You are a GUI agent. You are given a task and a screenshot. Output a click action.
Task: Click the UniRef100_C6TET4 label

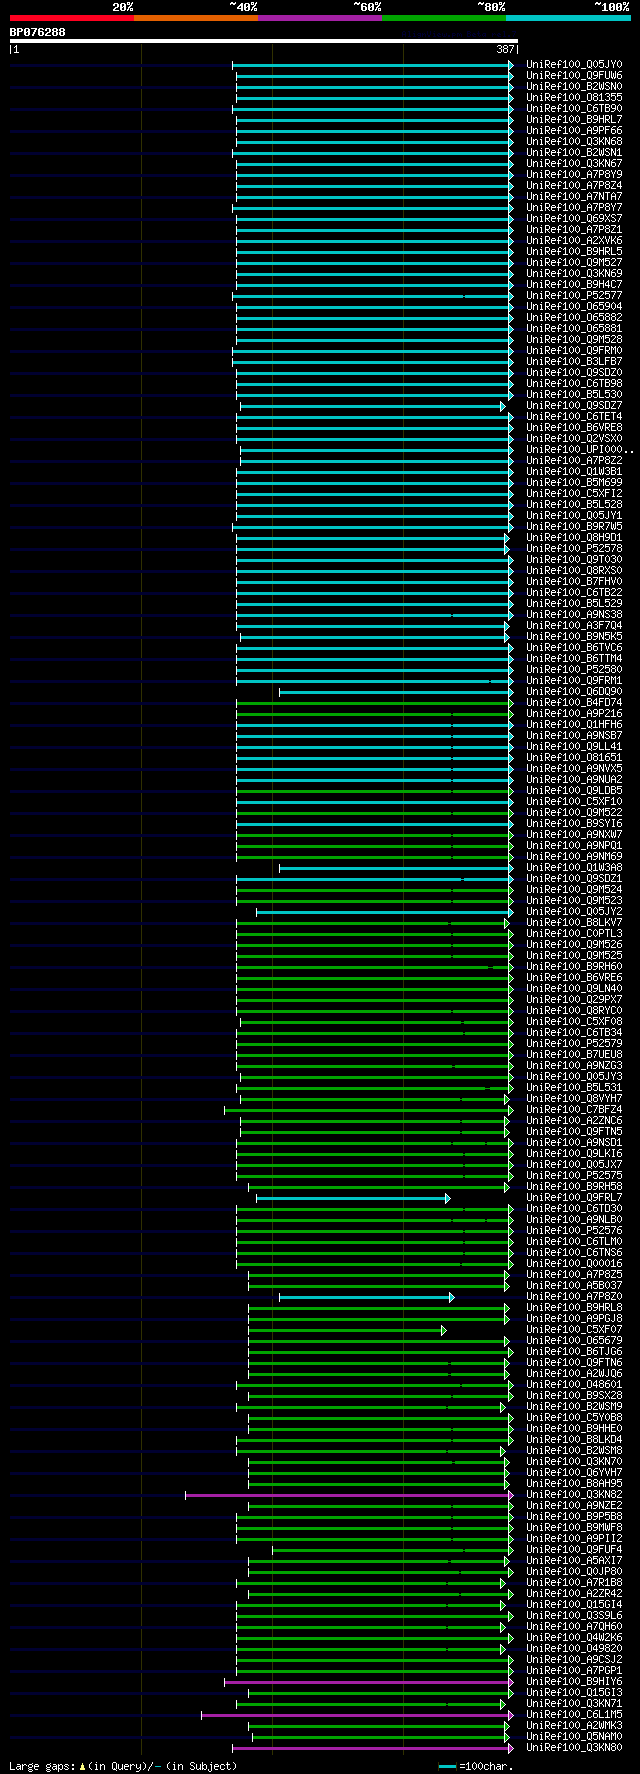(574, 417)
